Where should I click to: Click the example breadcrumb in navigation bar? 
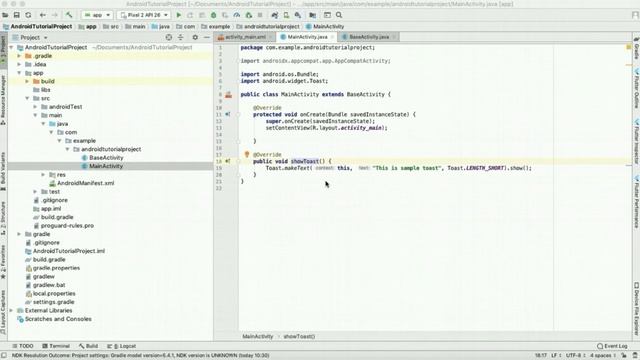216,27
